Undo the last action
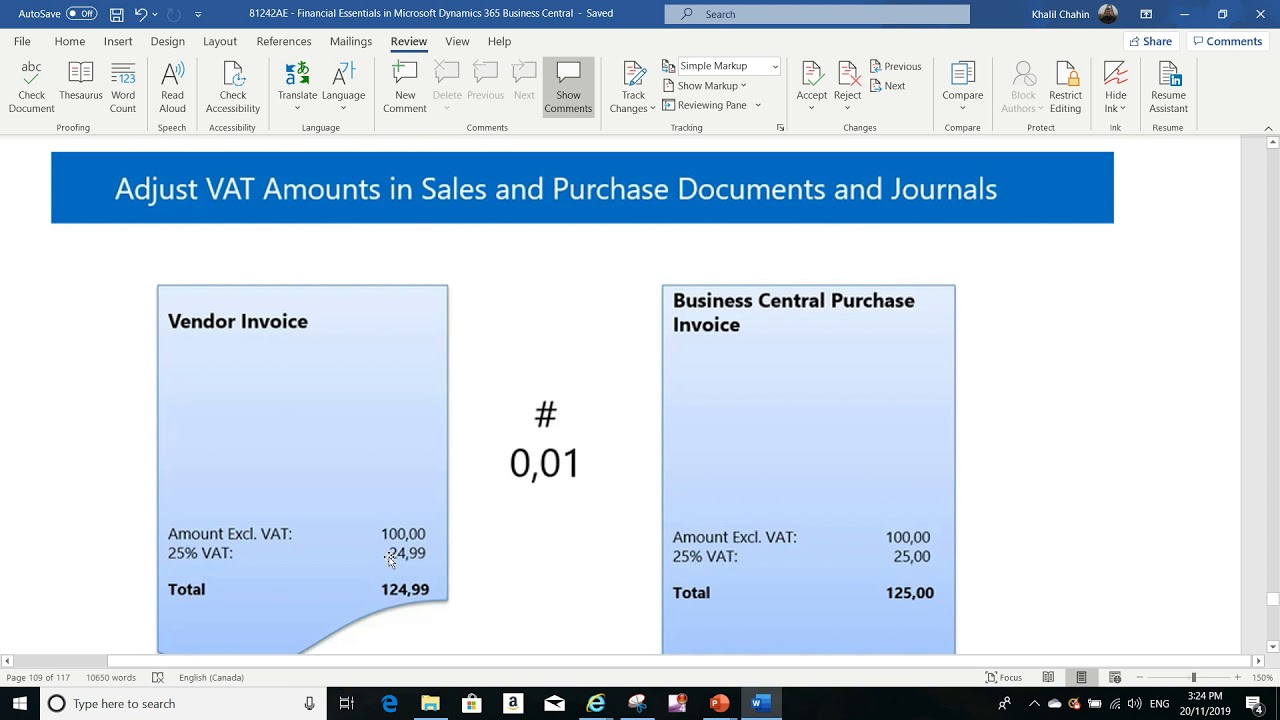 141,14
